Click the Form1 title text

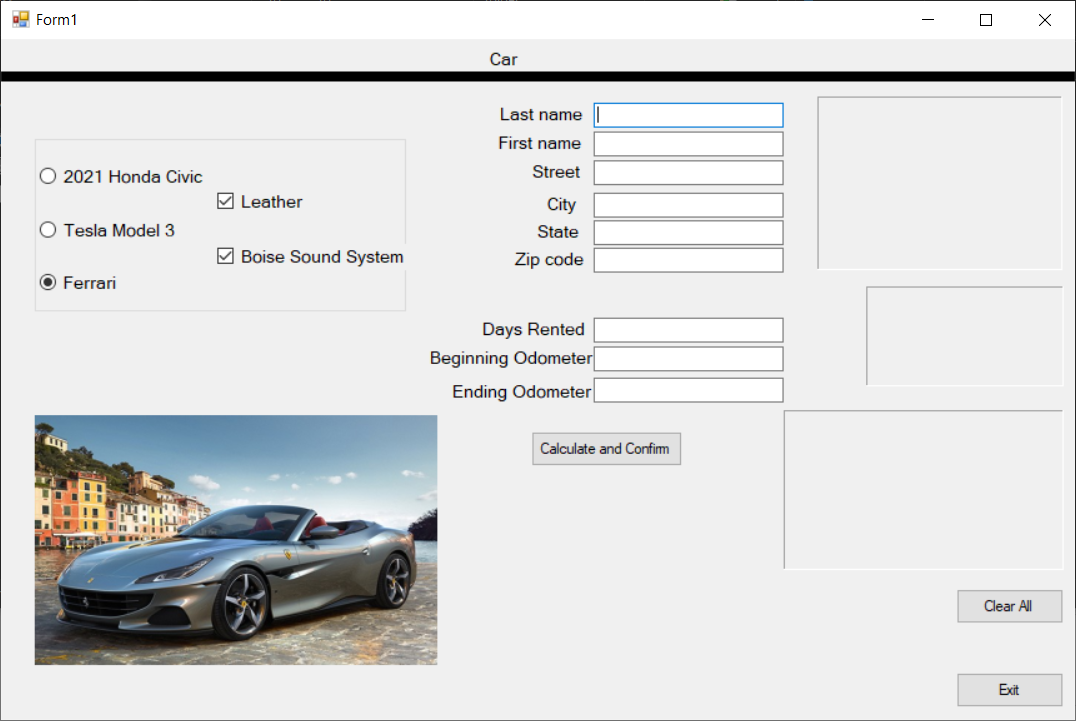pyautogui.click(x=56, y=20)
